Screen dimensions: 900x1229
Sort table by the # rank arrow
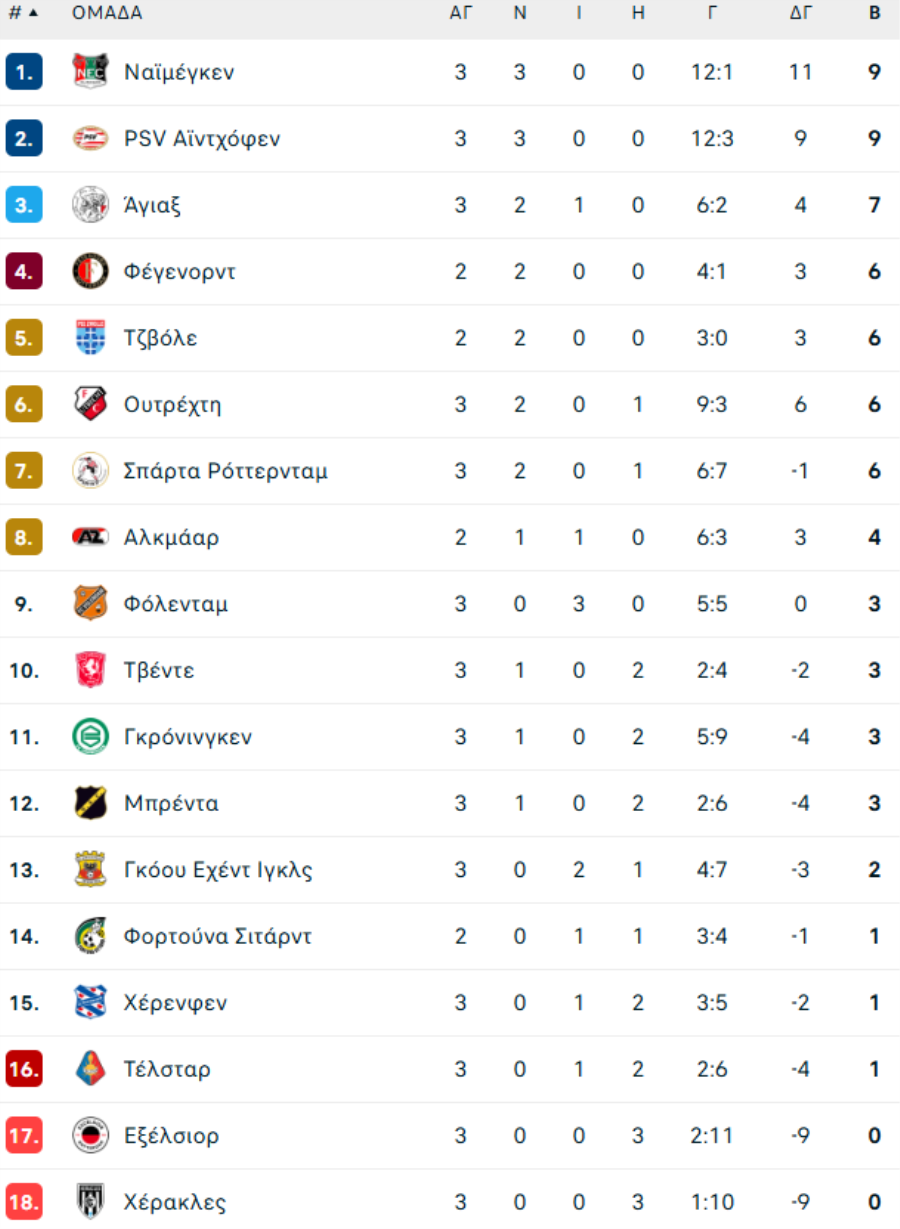point(24,13)
